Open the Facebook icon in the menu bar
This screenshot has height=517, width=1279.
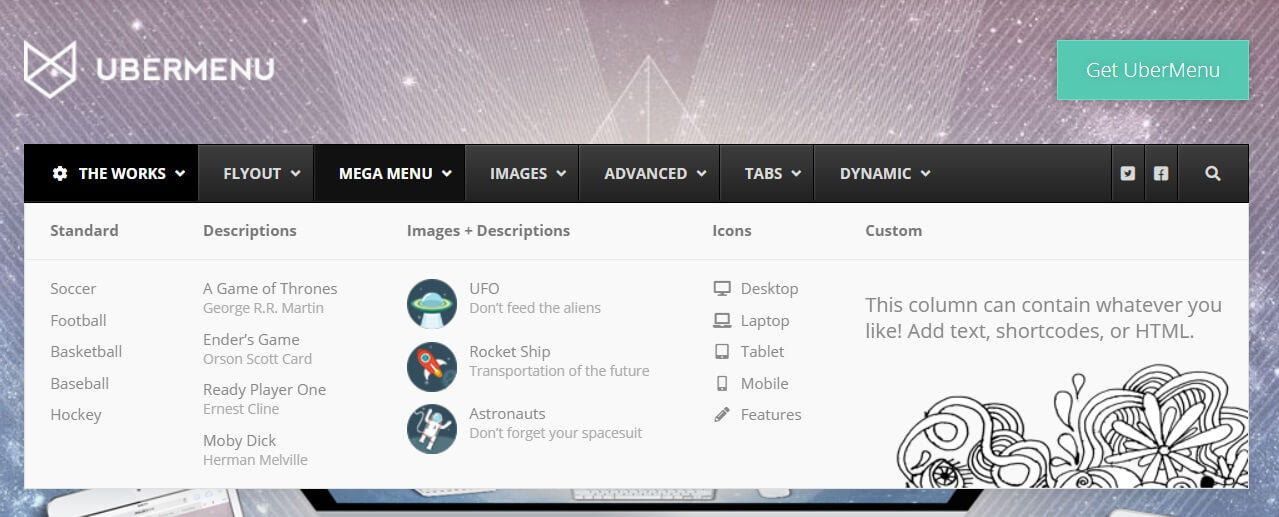point(1161,173)
